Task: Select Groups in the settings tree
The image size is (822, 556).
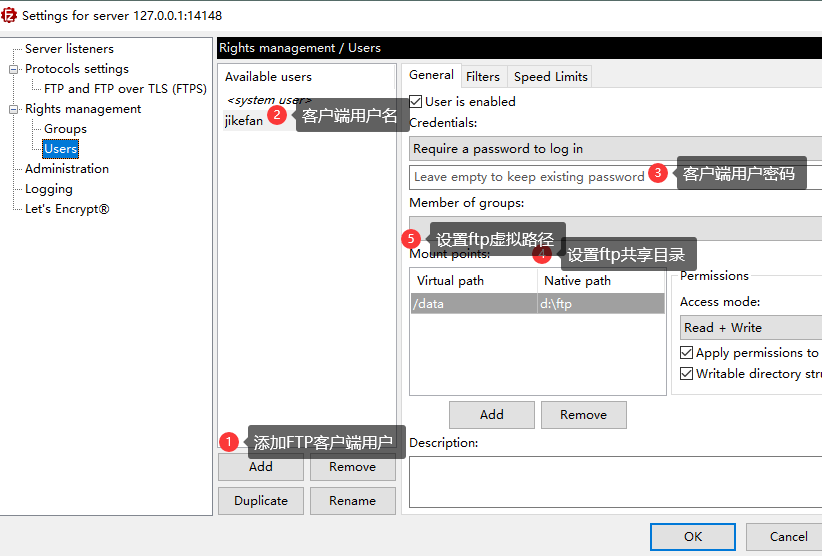Action: tap(66, 129)
